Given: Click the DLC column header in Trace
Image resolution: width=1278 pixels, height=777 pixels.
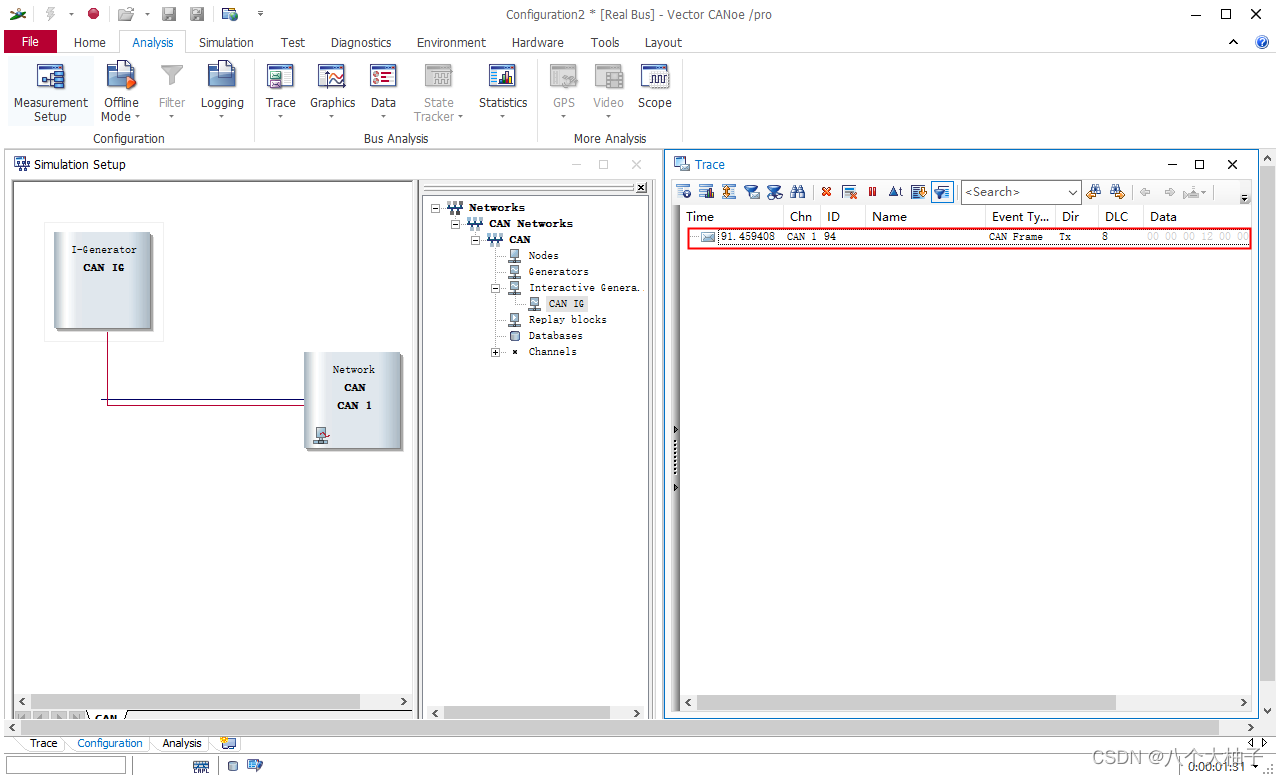Looking at the screenshot, I should (1121, 216).
